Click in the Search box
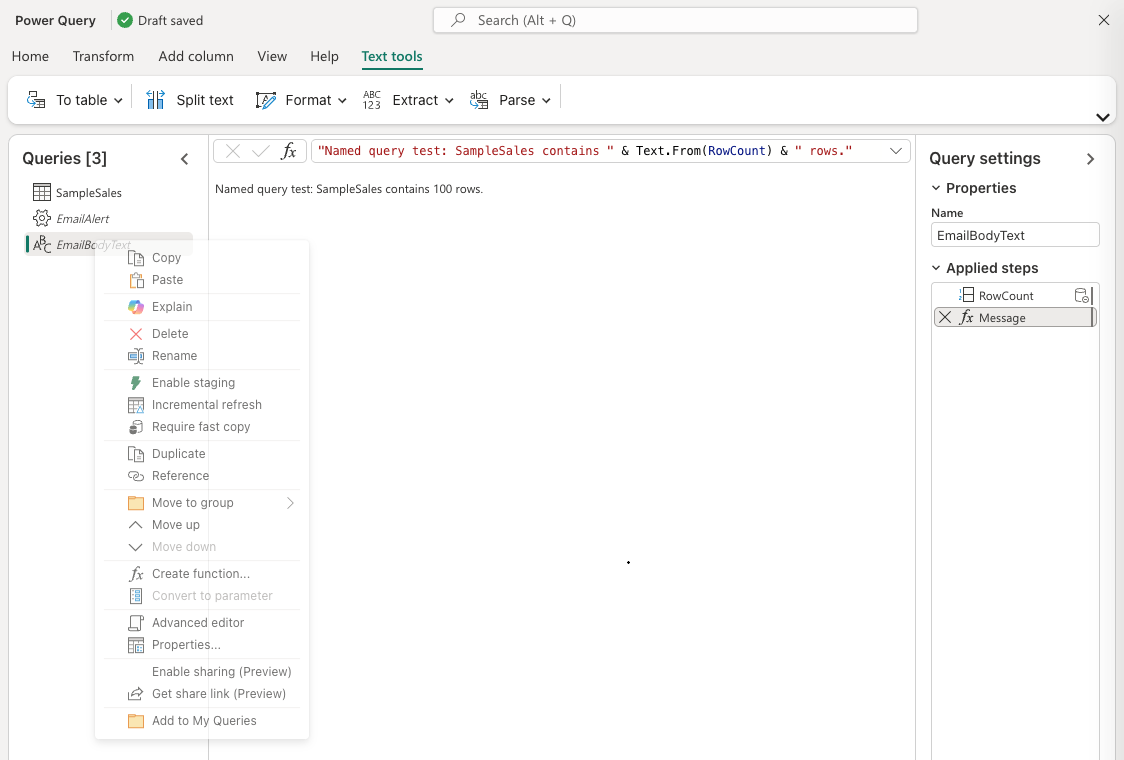1124x760 pixels. click(675, 20)
